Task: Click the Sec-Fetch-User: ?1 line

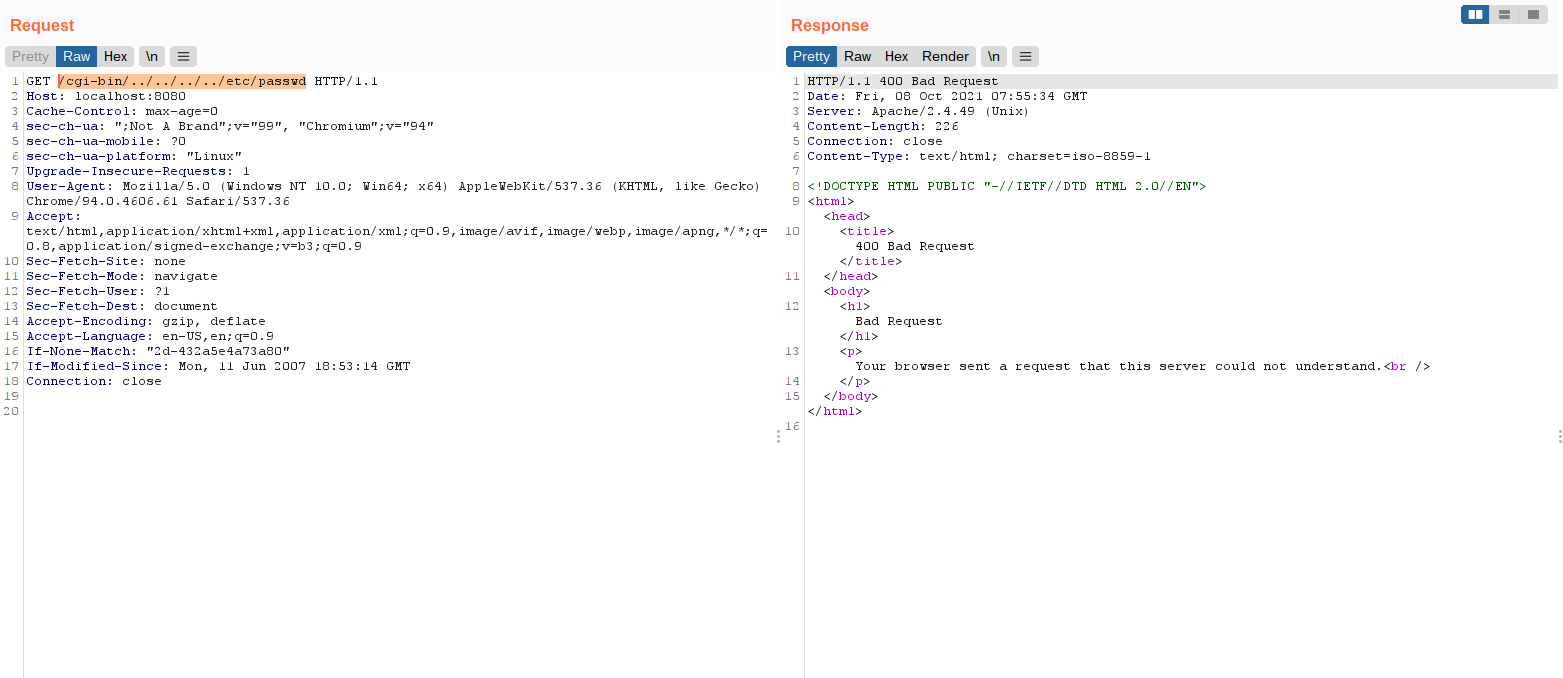Action: pos(98,291)
